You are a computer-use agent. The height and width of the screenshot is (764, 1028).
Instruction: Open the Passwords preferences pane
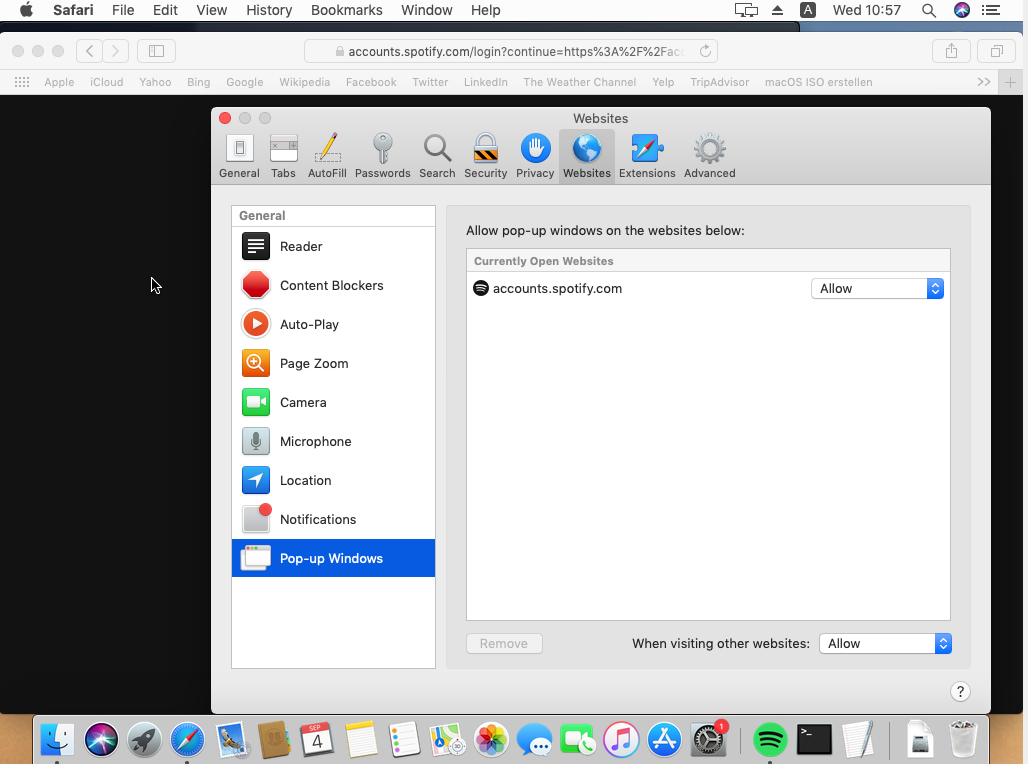(382, 156)
